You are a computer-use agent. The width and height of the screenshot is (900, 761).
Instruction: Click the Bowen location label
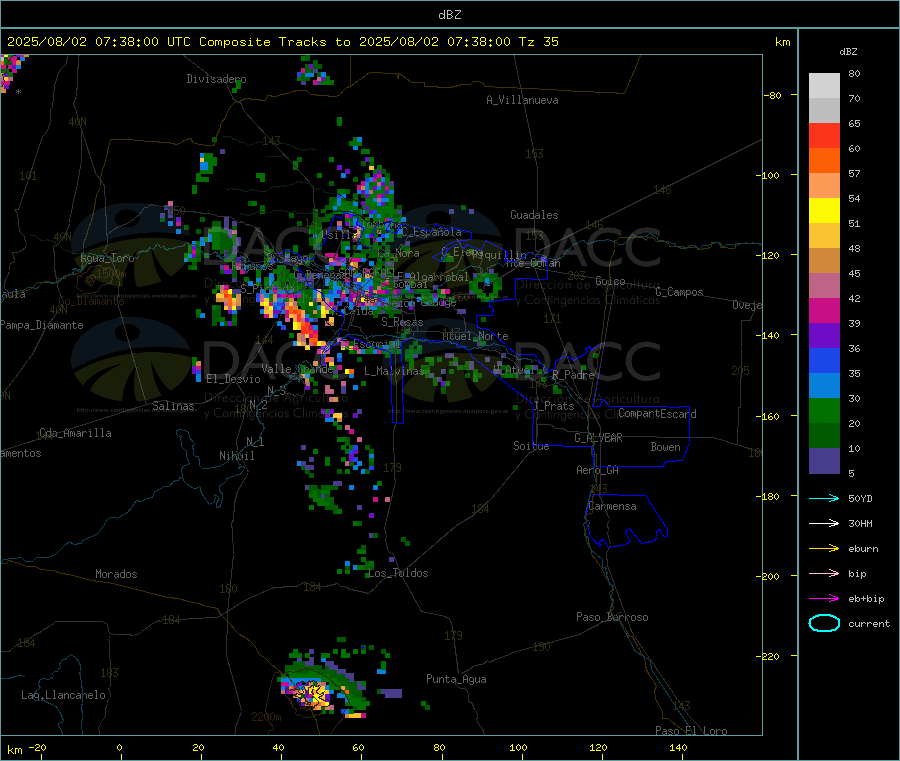tap(665, 447)
